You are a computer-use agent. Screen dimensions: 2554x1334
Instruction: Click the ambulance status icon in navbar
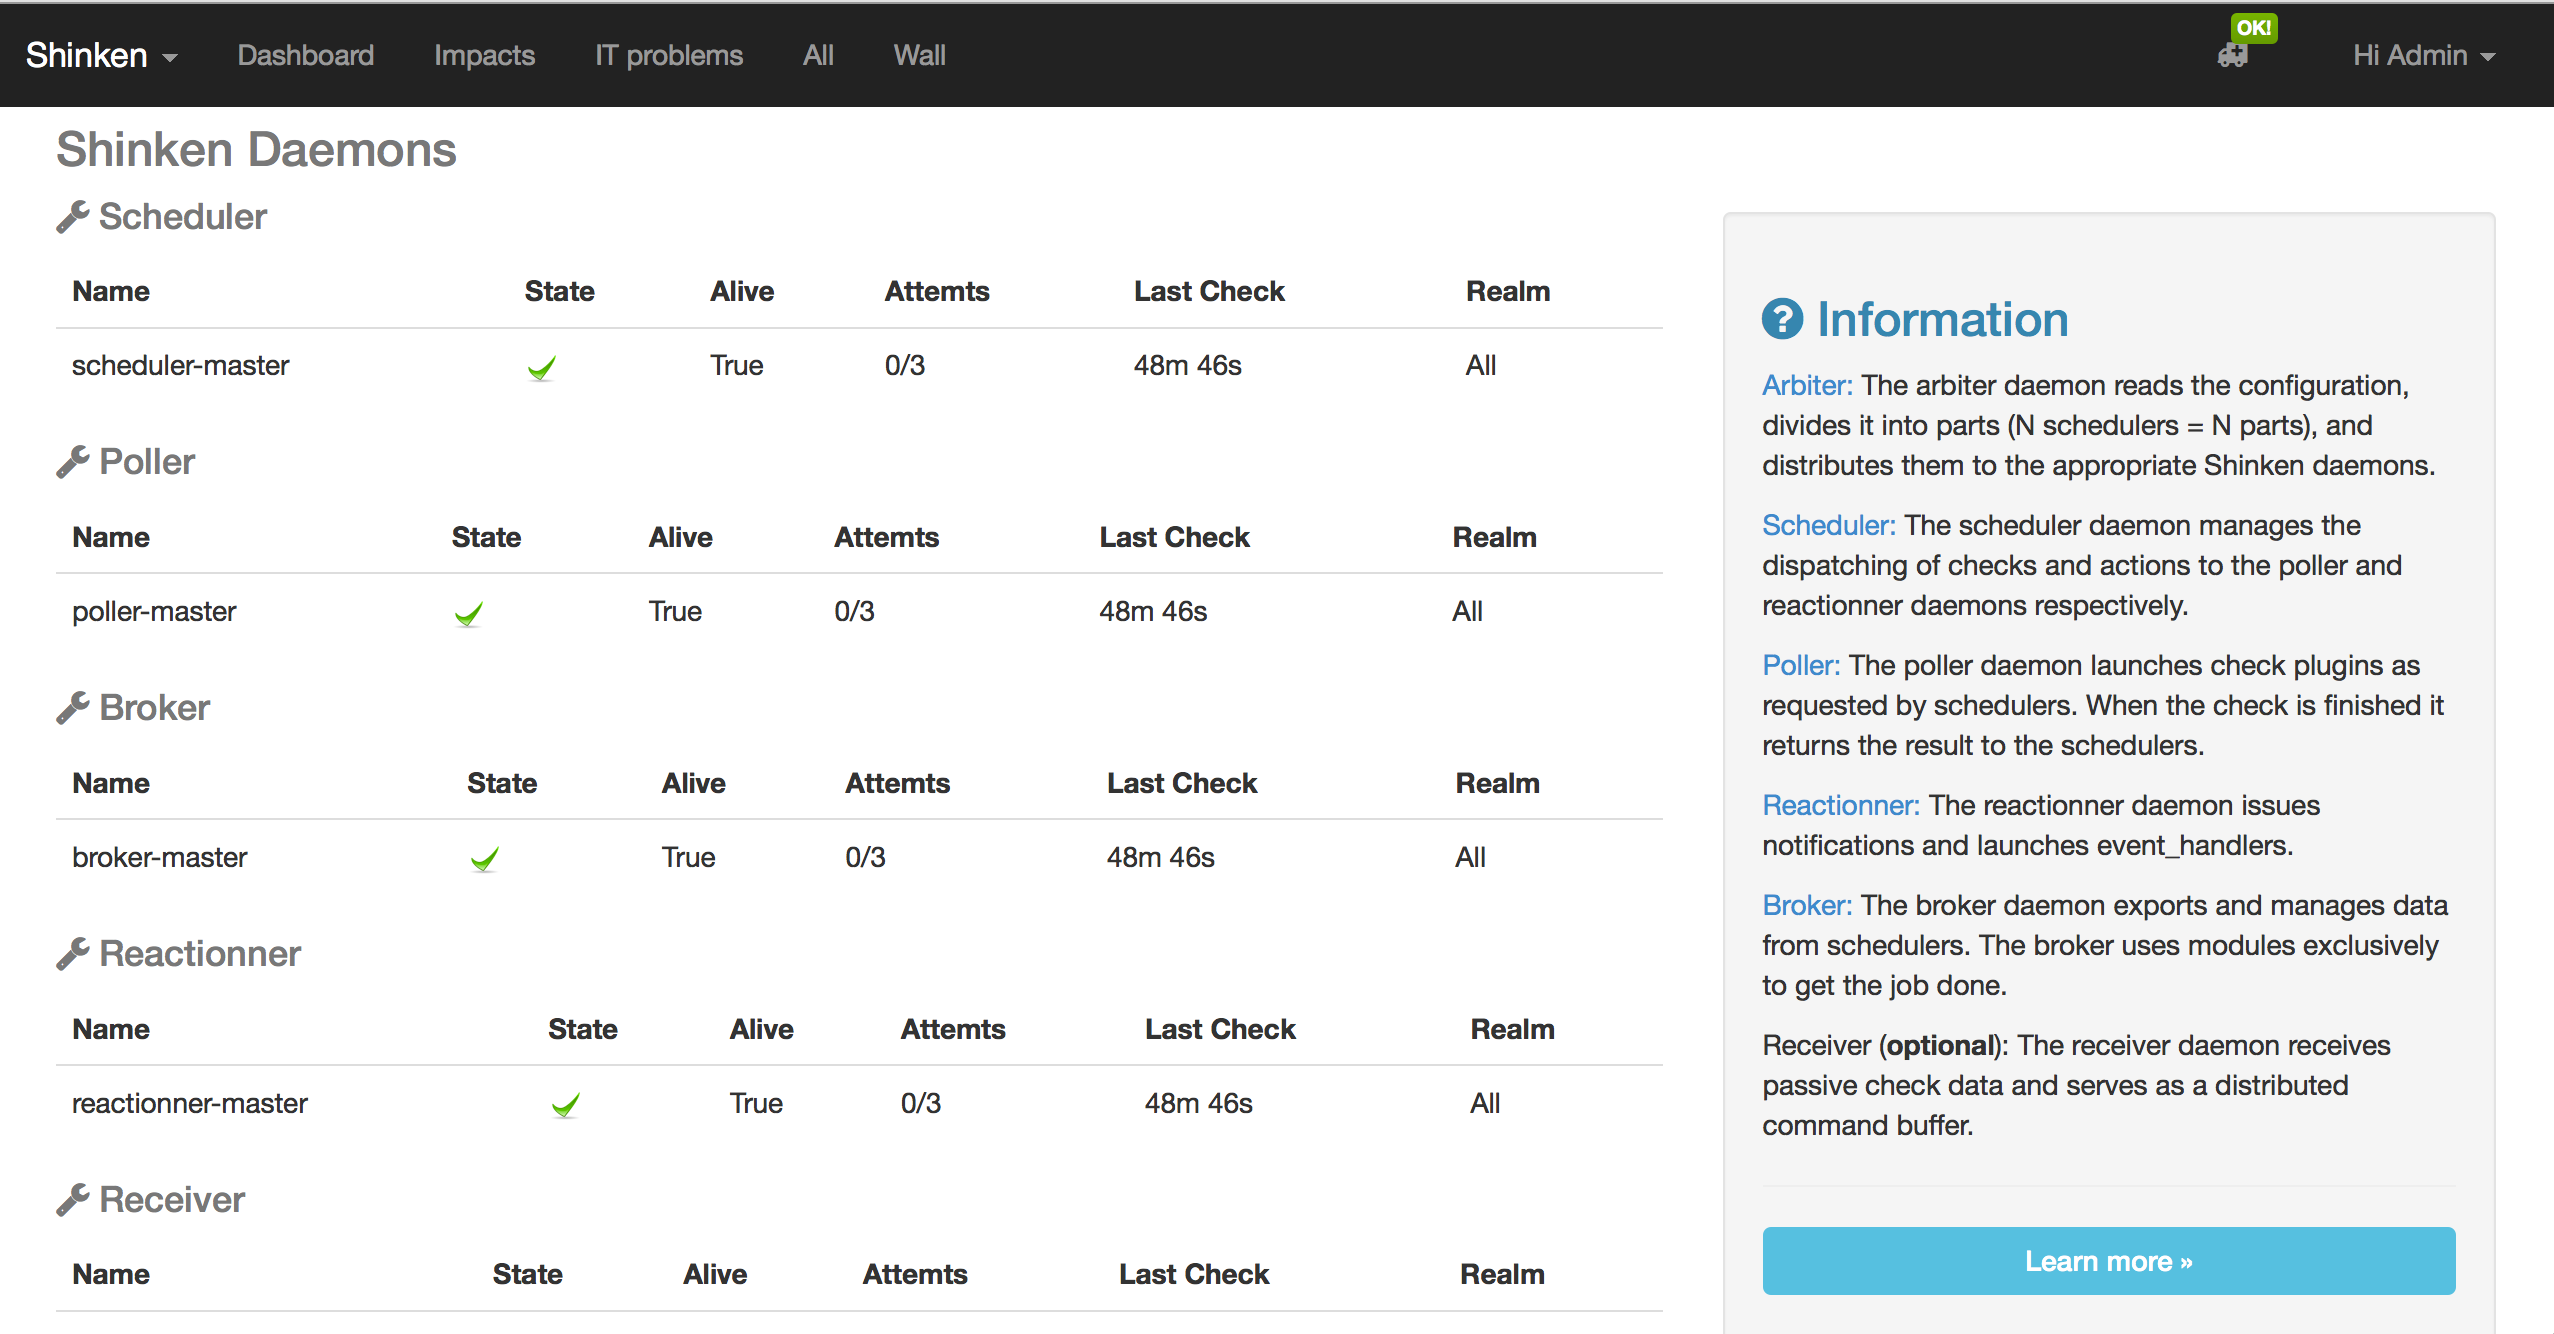2232,56
